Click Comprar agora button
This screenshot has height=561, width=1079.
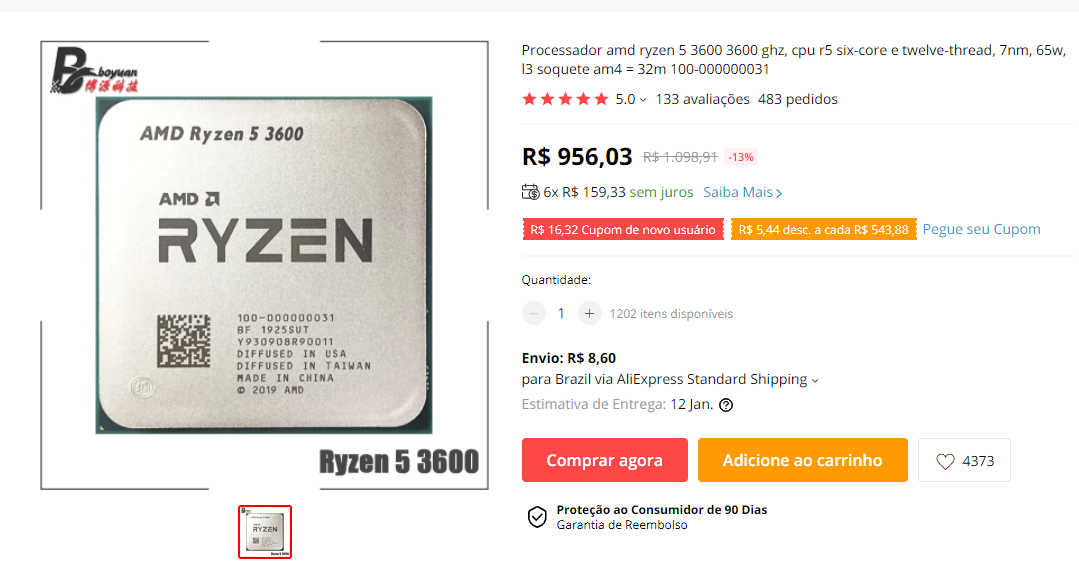pos(605,460)
